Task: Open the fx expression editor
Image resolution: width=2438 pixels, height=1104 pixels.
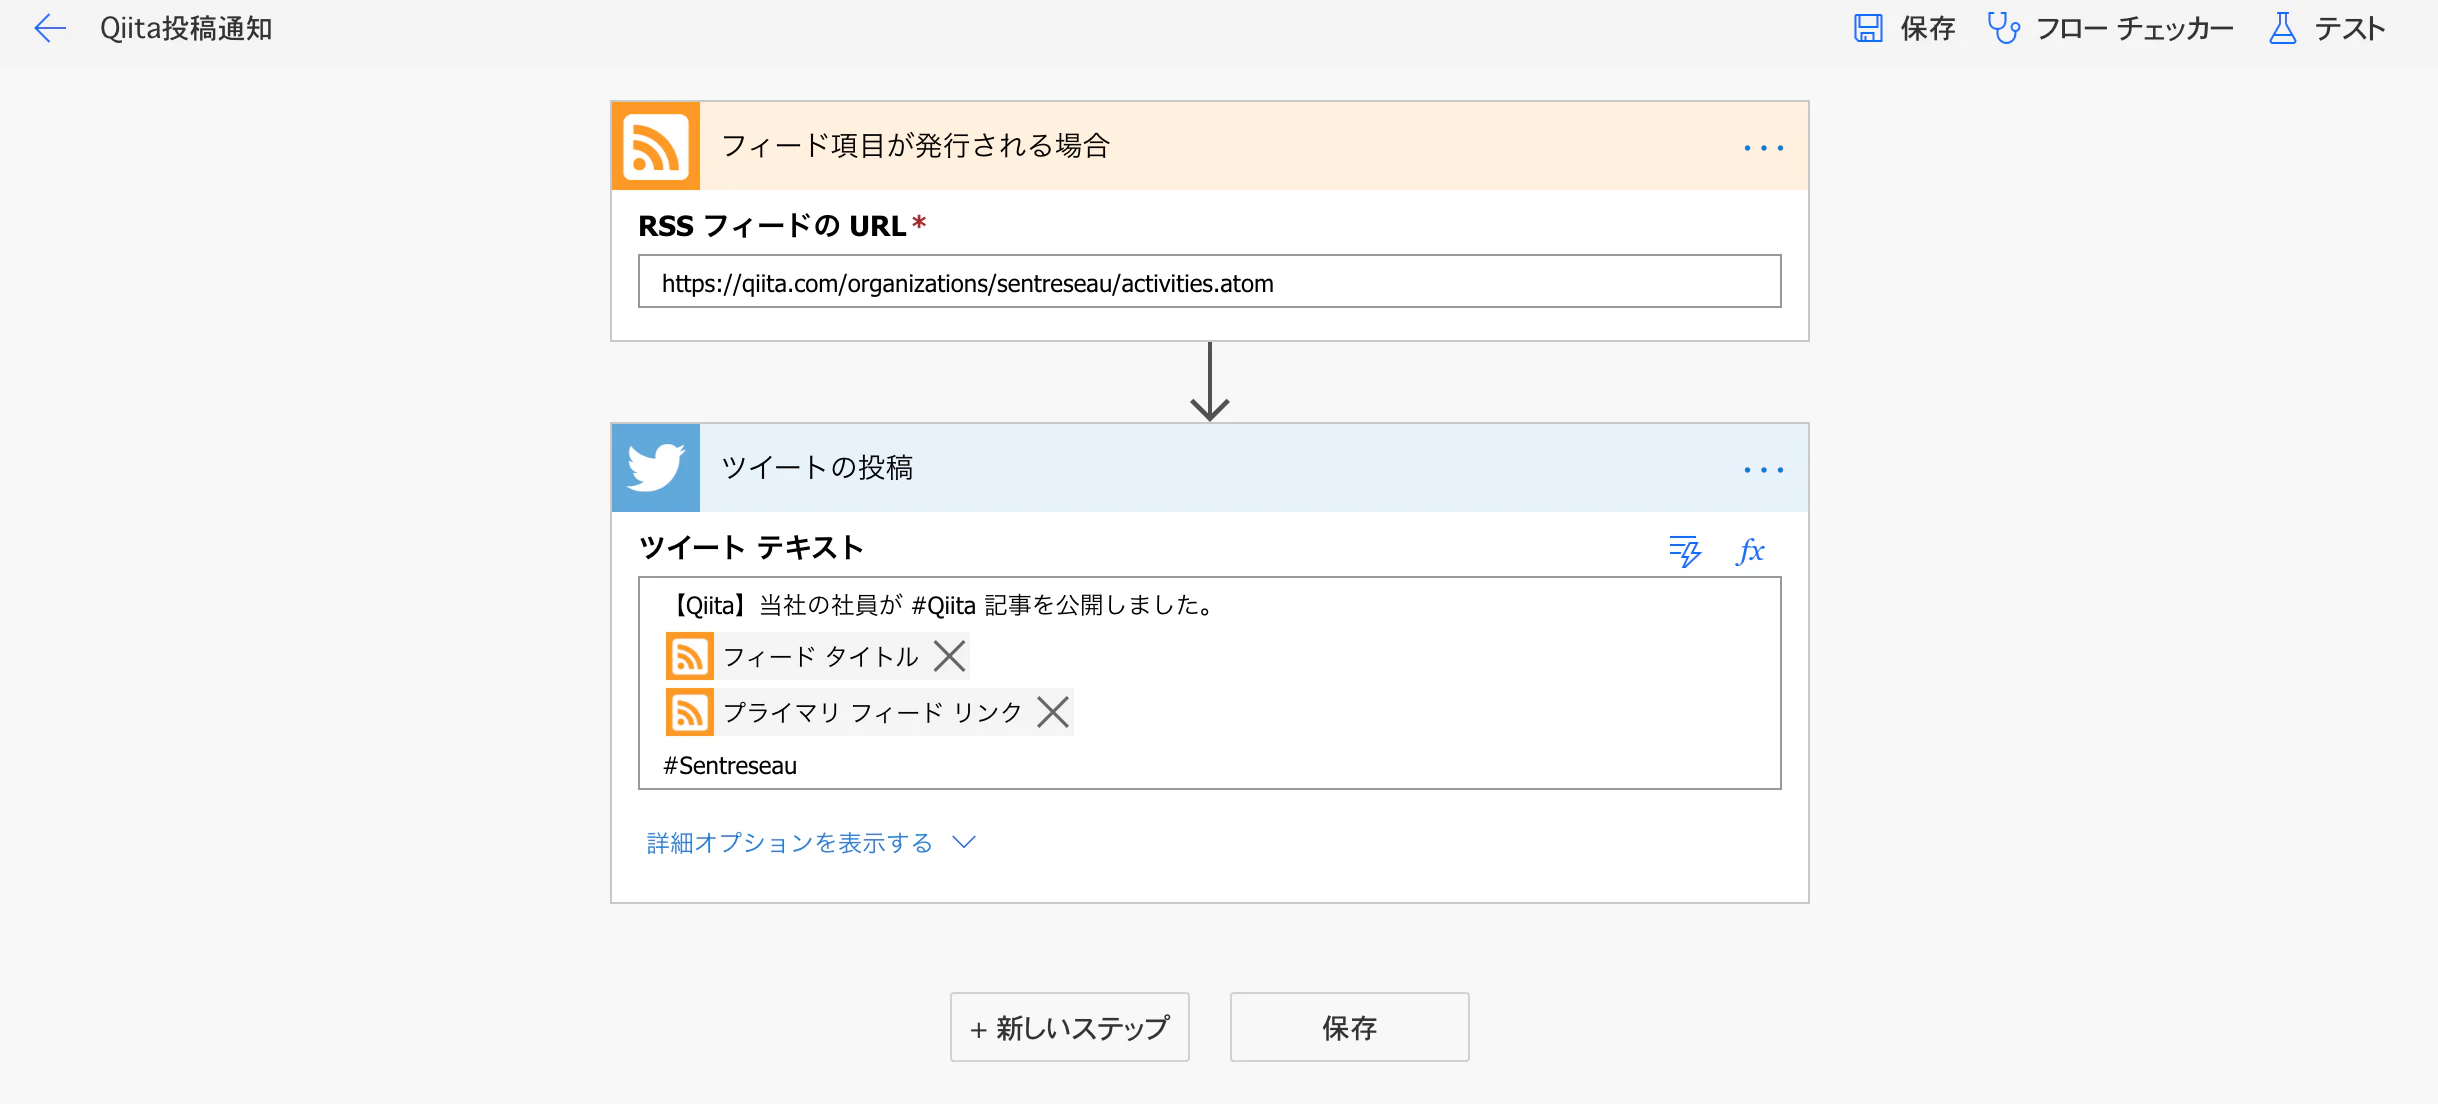Action: tap(1750, 550)
